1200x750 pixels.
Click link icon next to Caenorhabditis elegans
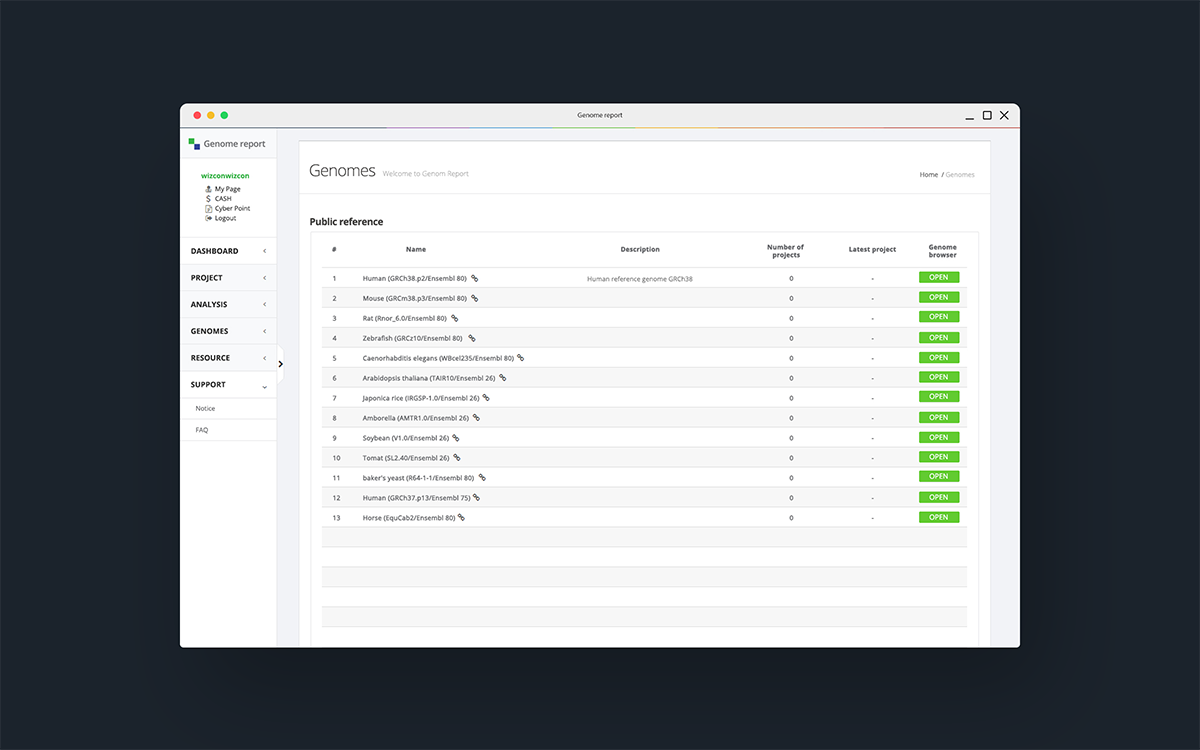(x=521, y=358)
